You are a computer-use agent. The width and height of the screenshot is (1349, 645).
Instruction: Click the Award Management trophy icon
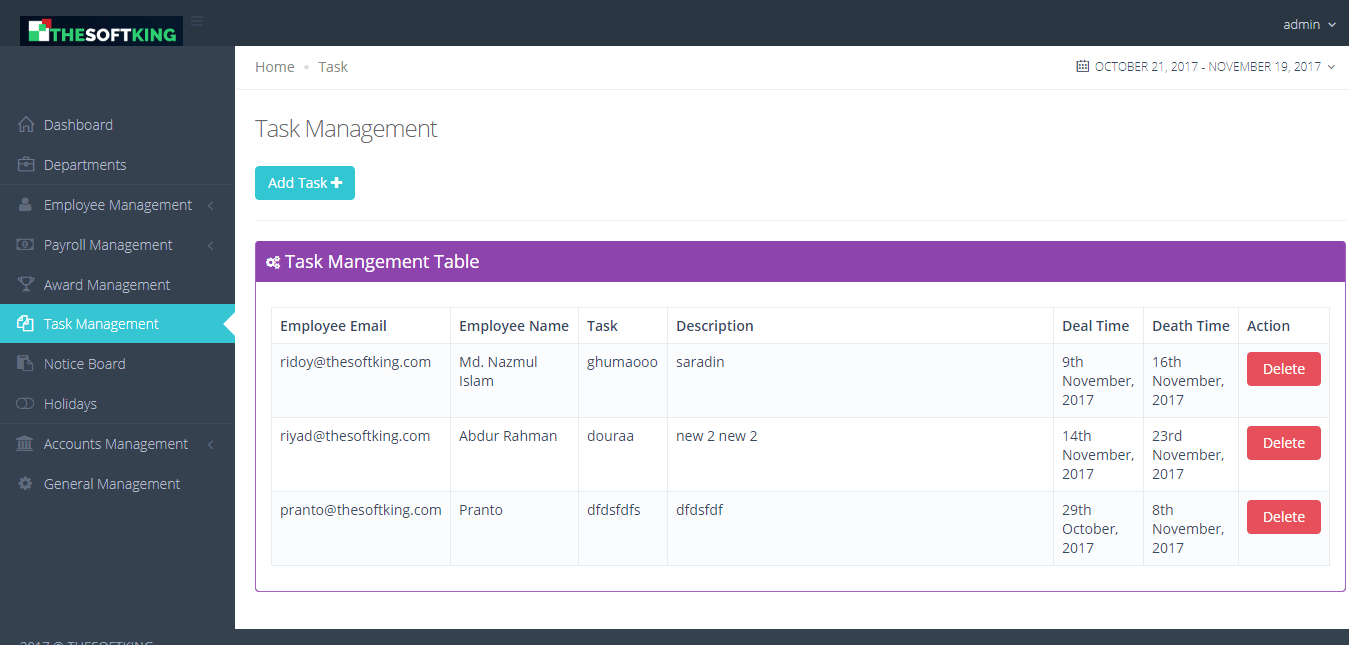[24, 284]
